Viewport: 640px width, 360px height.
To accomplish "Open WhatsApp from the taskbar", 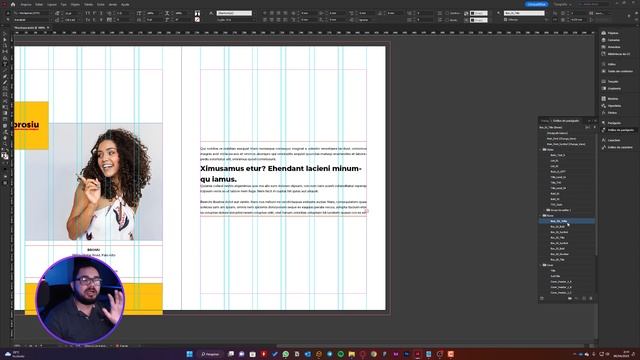I will coord(286,354).
